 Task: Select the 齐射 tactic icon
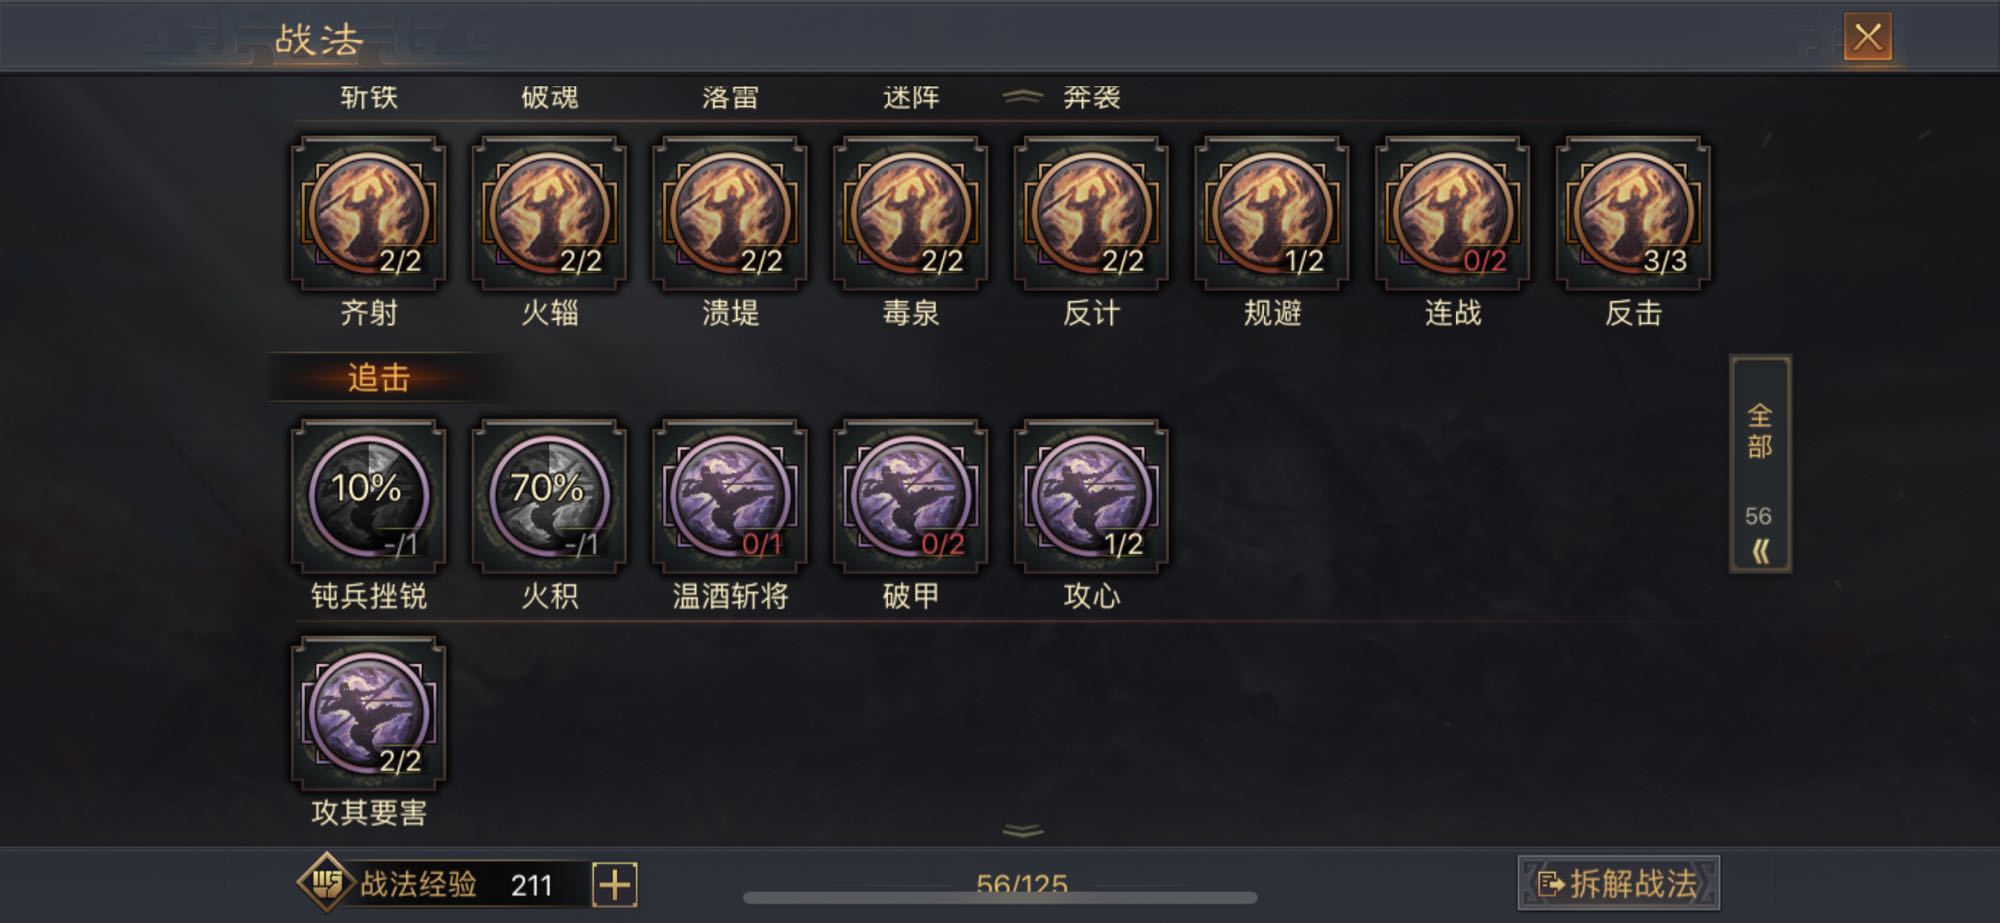tap(368, 214)
